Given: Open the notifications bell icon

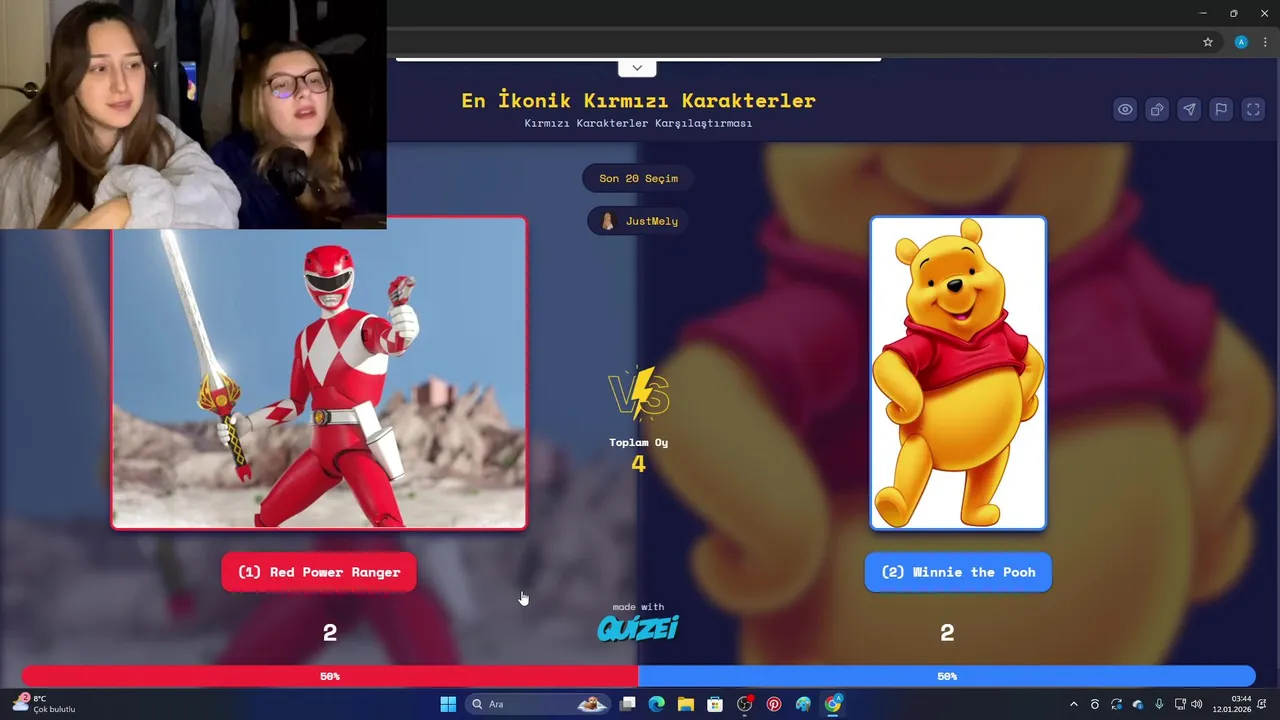Looking at the screenshot, I should [x=1263, y=704].
